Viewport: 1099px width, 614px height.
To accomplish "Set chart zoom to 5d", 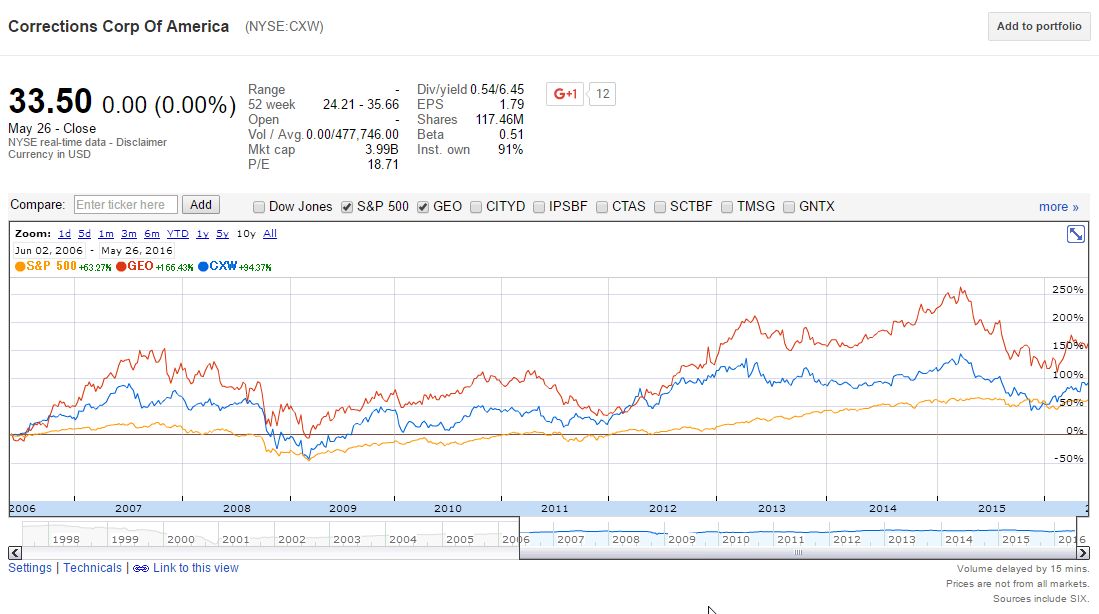I will pyautogui.click(x=85, y=234).
